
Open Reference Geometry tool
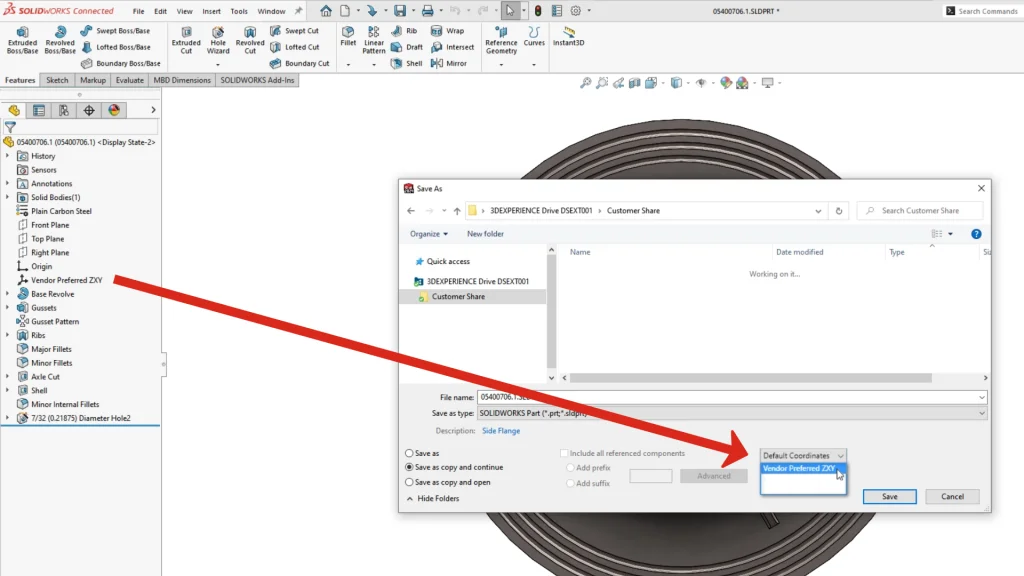click(501, 39)
